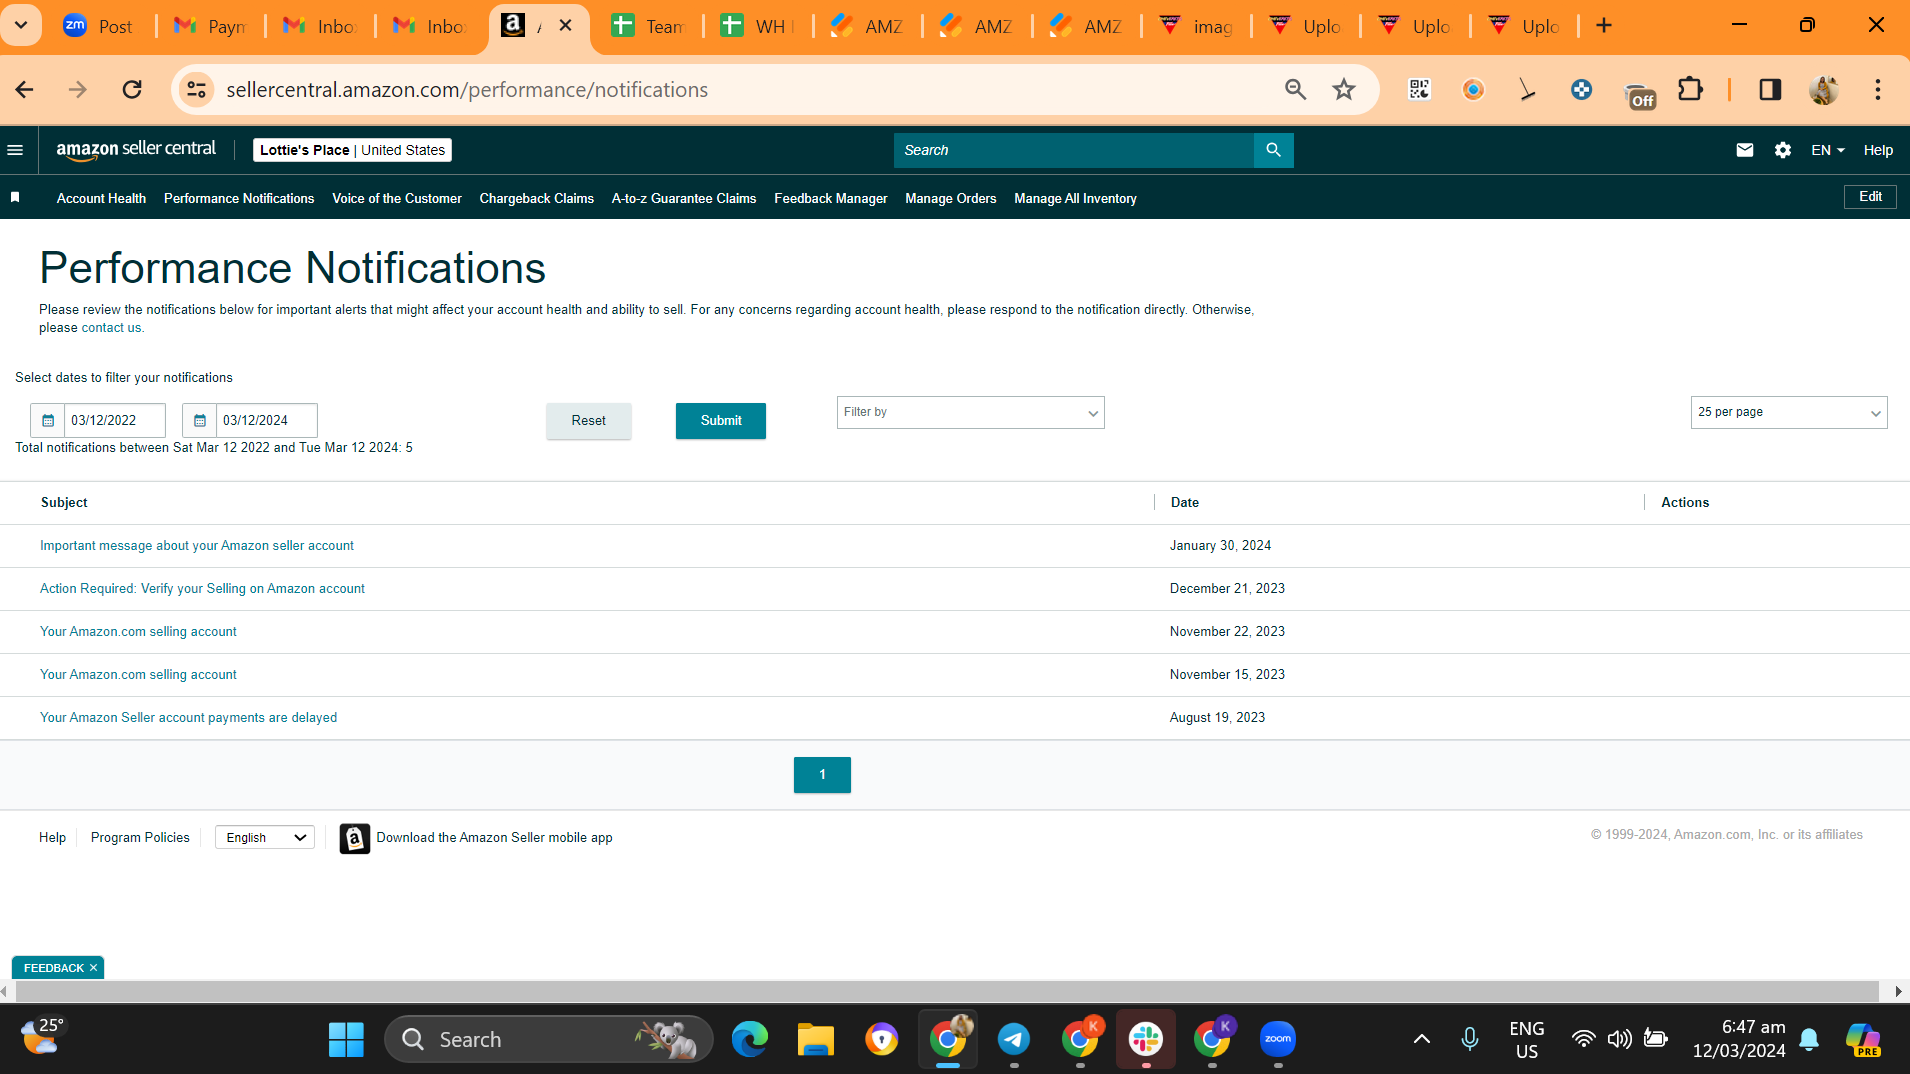Open the settings gear icon

click(1783, 150)
